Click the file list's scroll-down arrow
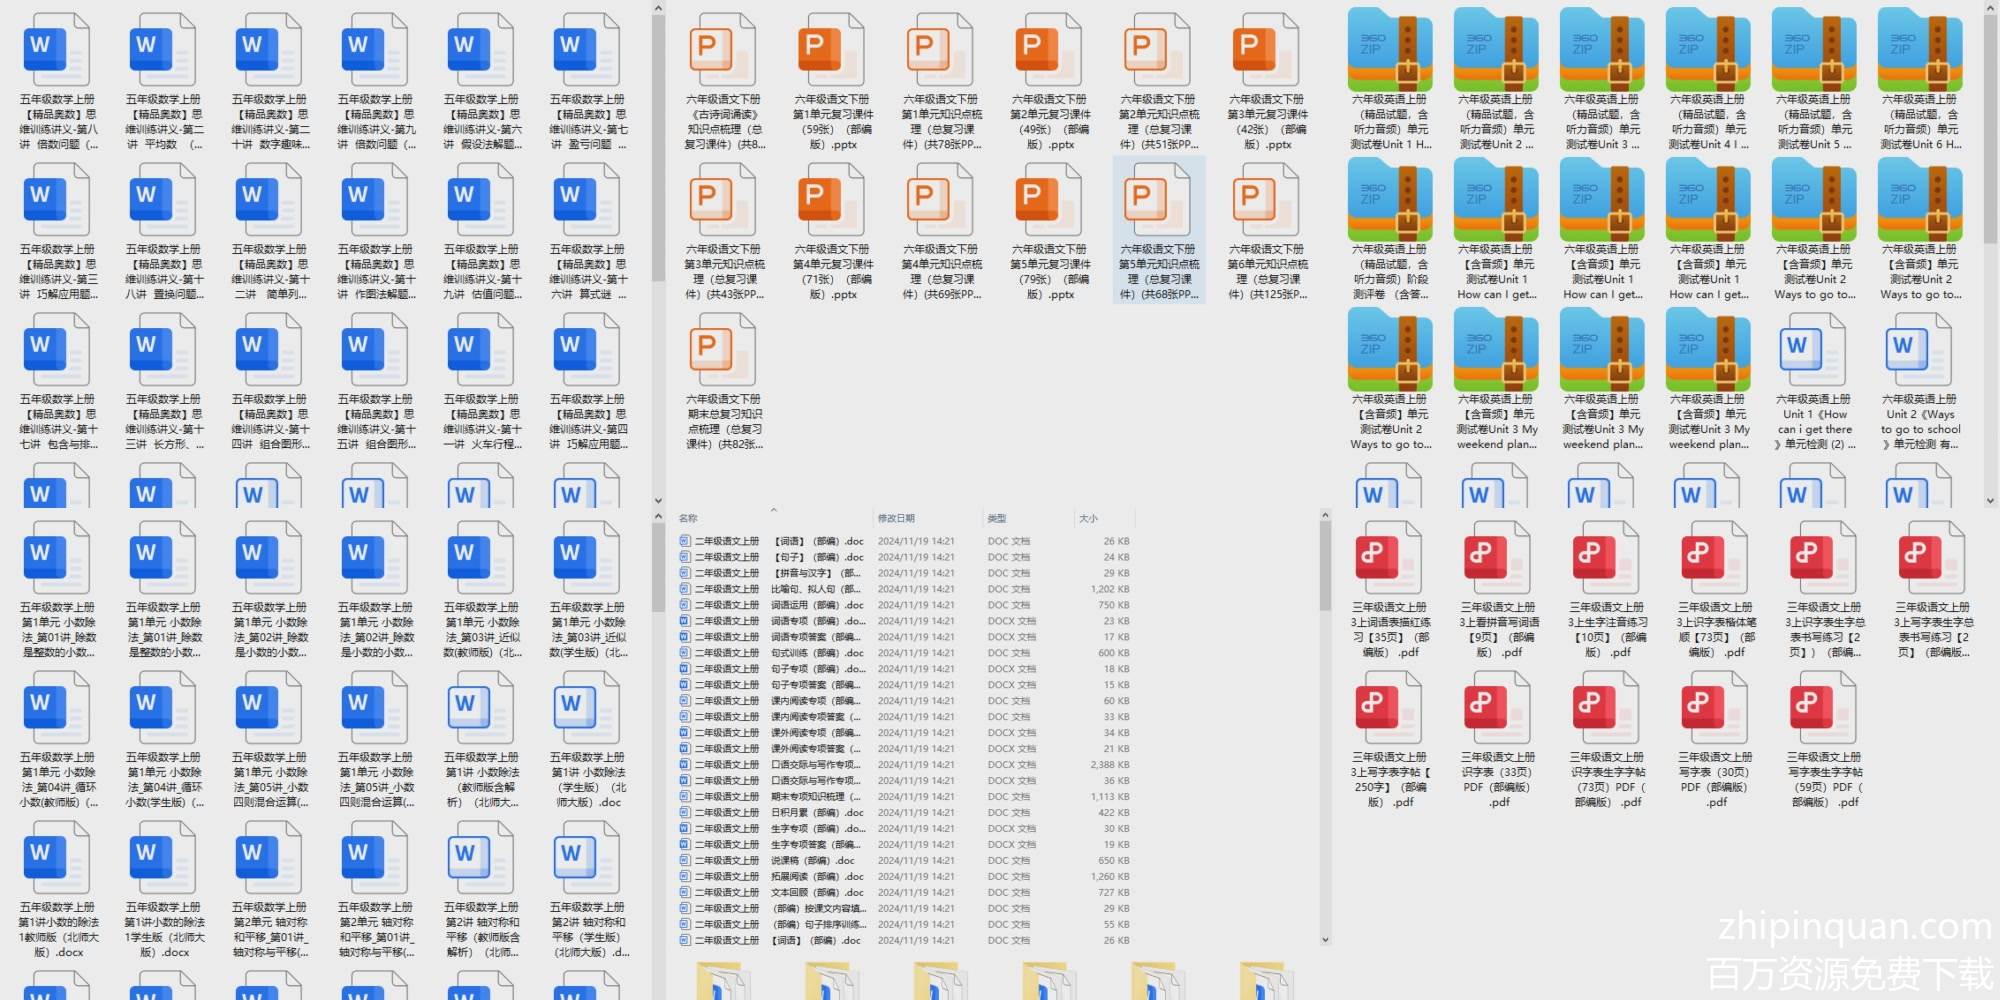 pos(1325,939)
